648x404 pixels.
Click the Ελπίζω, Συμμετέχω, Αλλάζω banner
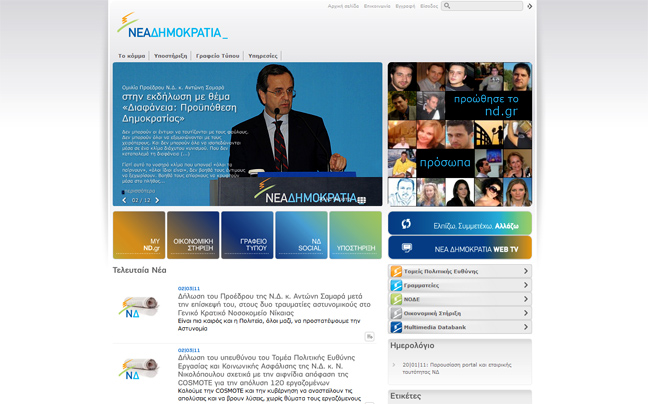(x=460, y=223)
